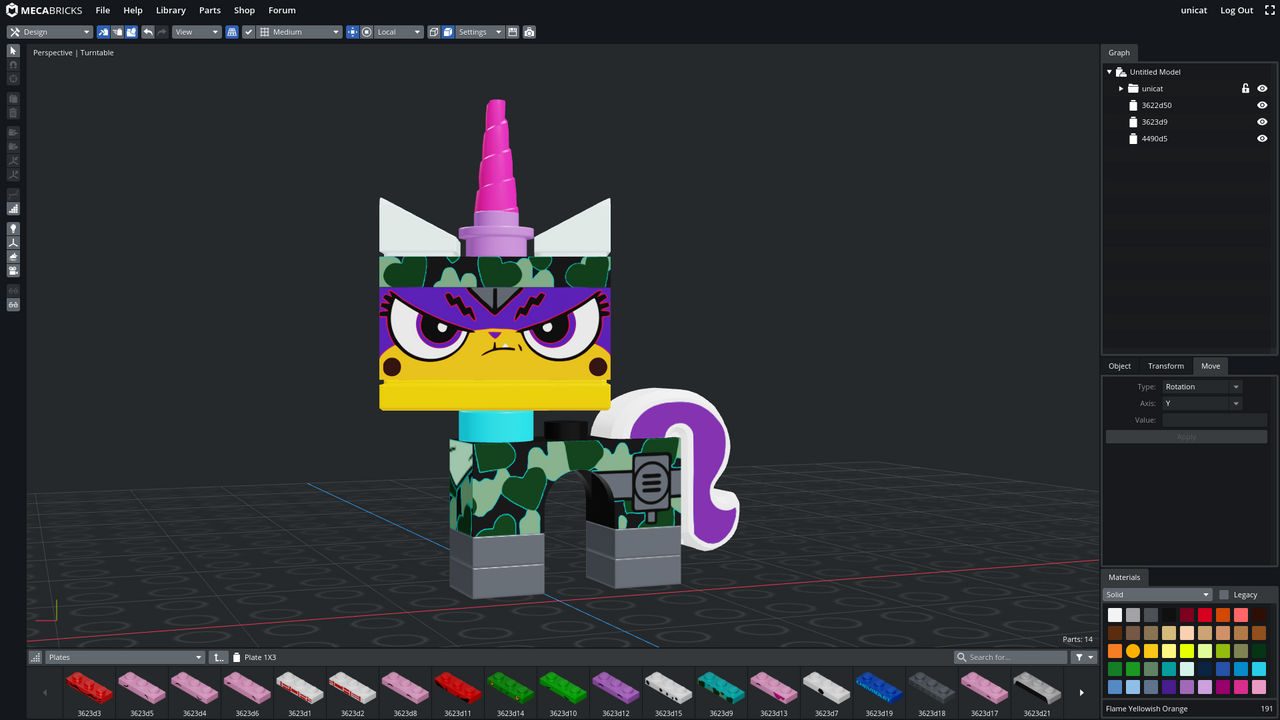Enable the Legacy checkbox
Screen dimensions: 1280x720
(x=1224, y=595)
